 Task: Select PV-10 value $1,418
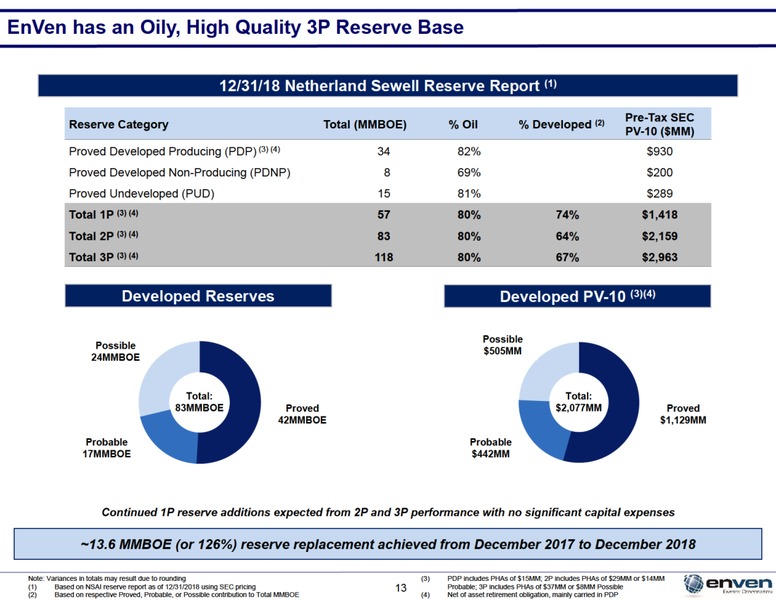click(x=660, y=214)
